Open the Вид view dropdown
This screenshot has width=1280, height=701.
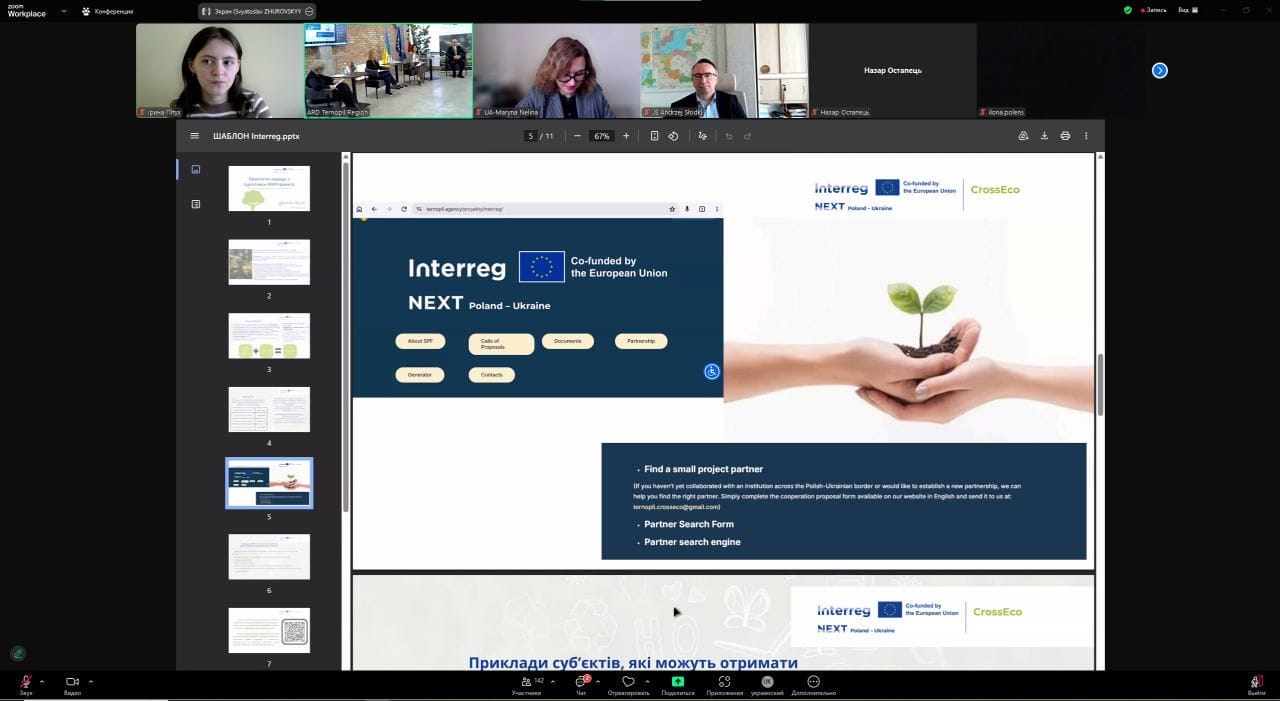pyautogui.click(x=1186, y=10)
